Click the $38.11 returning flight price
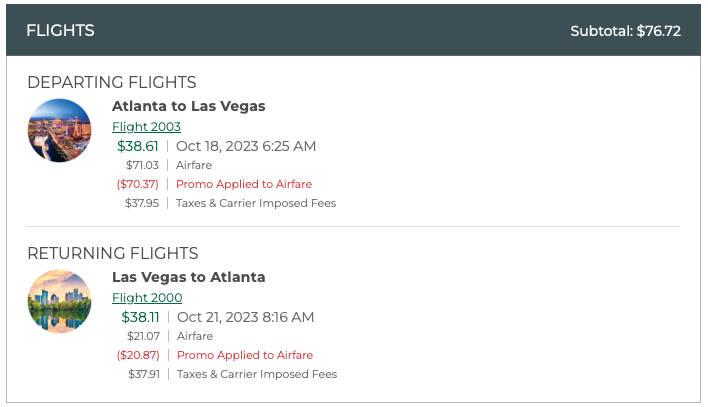708x407 pixels. point(139,317)
